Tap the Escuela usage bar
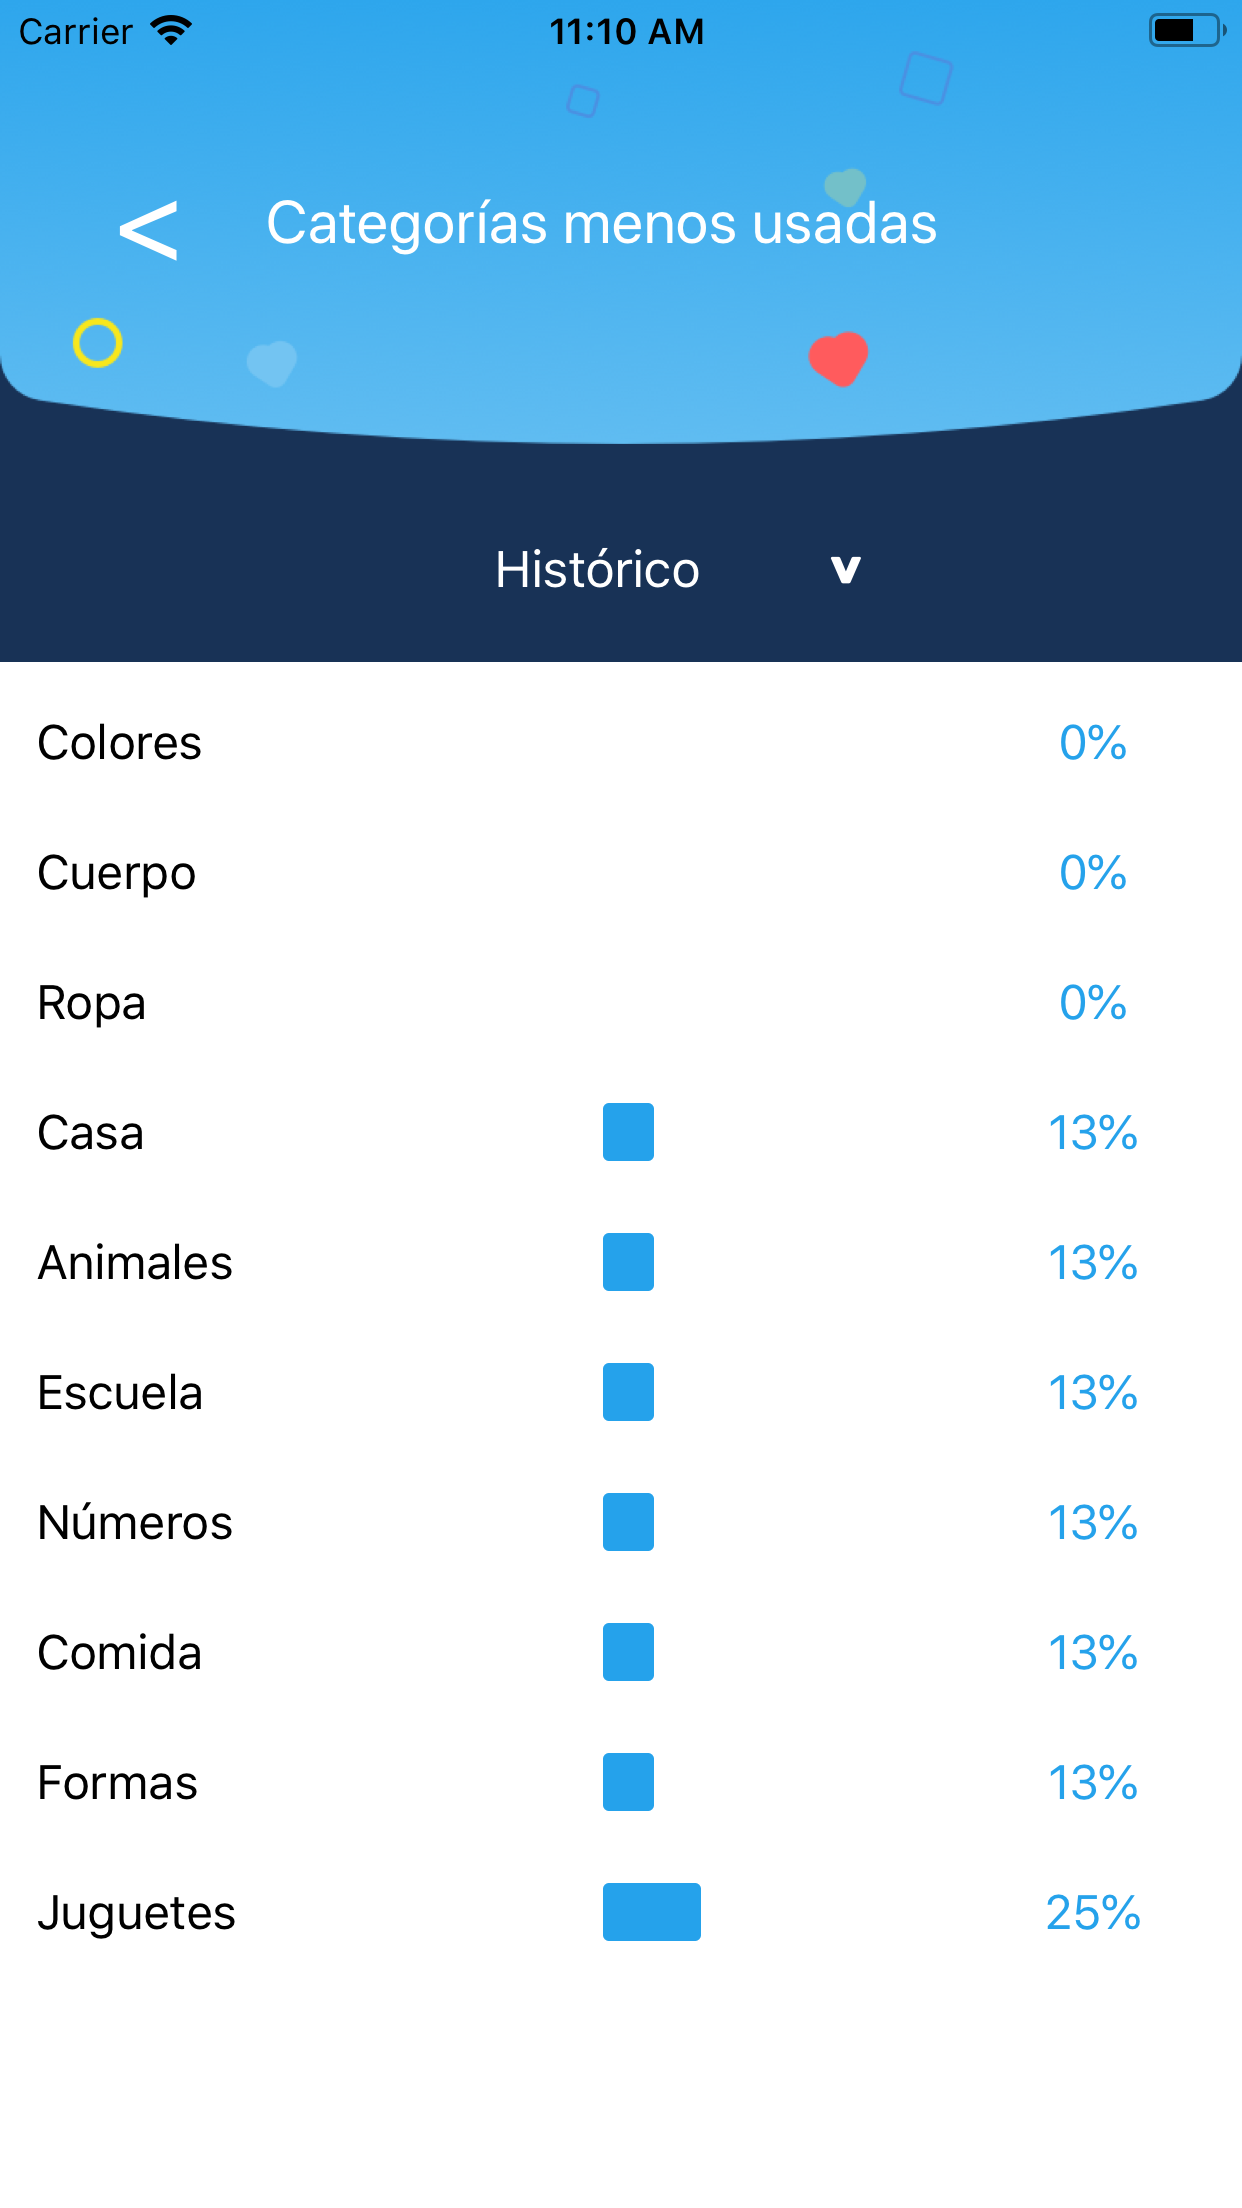 (628, 1392)
